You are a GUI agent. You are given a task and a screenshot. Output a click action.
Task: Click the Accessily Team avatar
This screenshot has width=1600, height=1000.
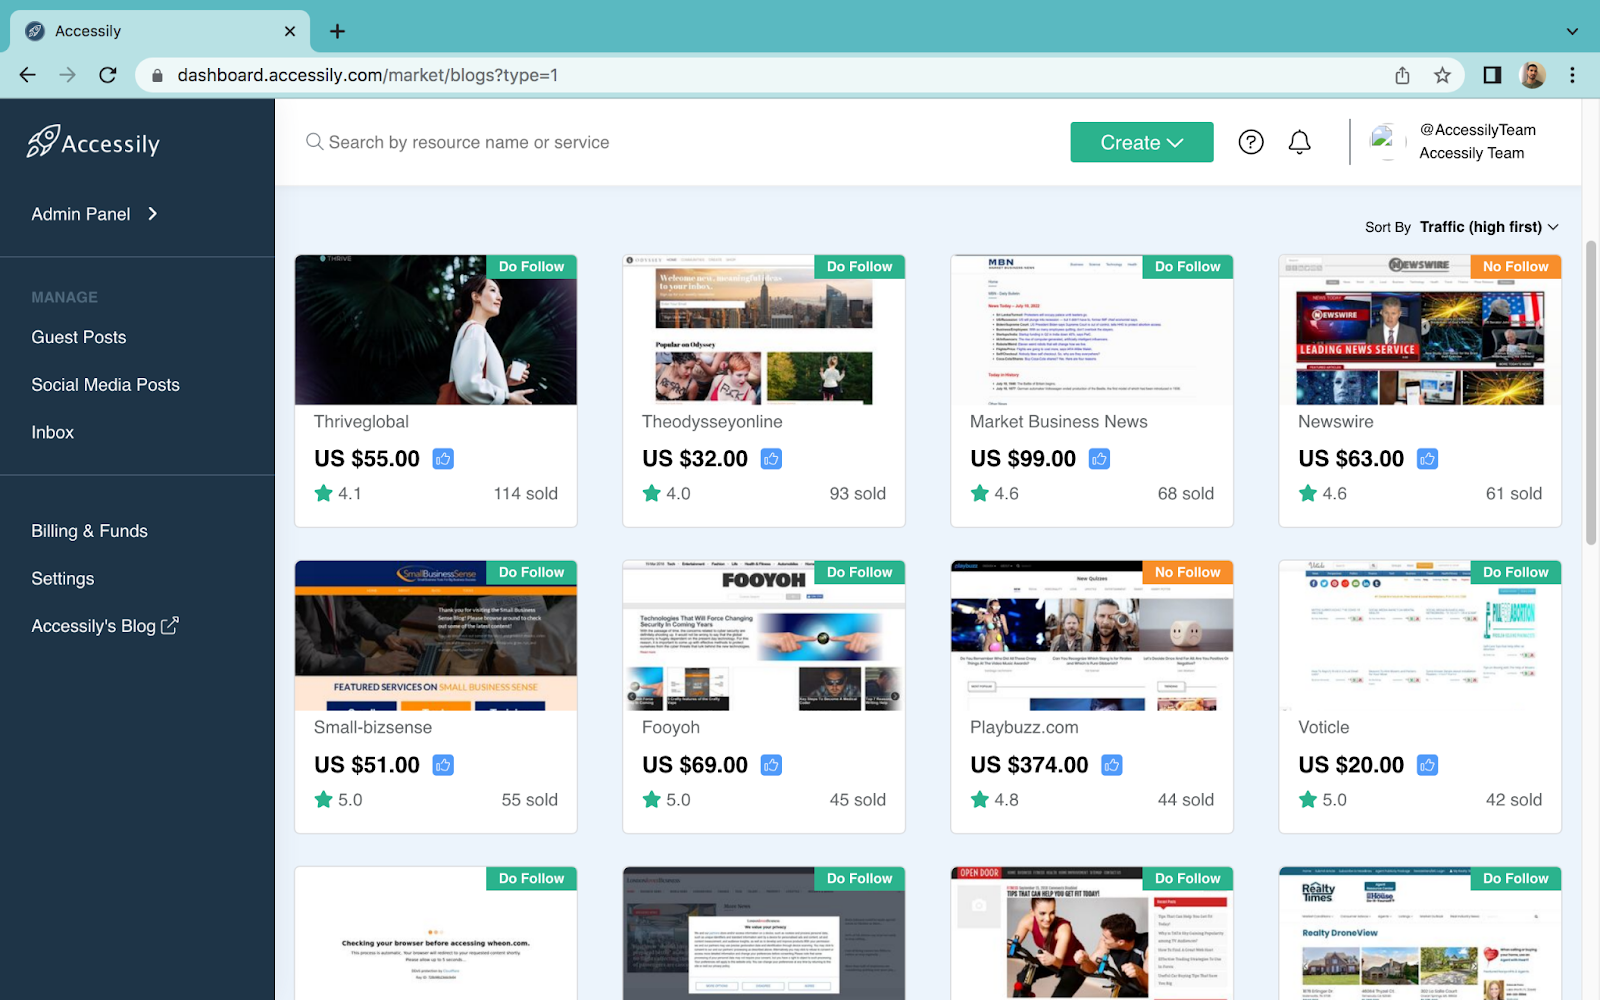point(1385,141)
